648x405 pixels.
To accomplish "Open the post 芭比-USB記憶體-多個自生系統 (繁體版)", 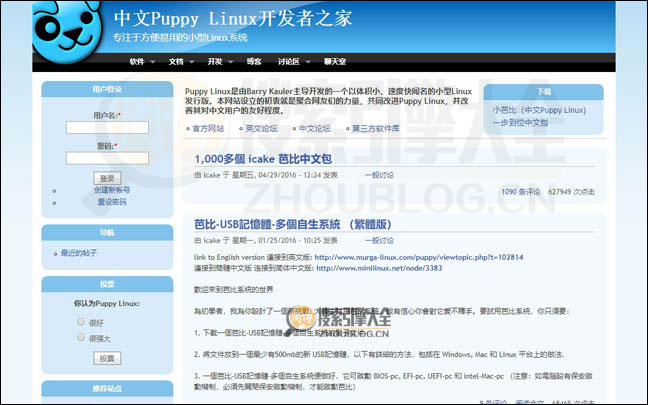I will 293,224.
